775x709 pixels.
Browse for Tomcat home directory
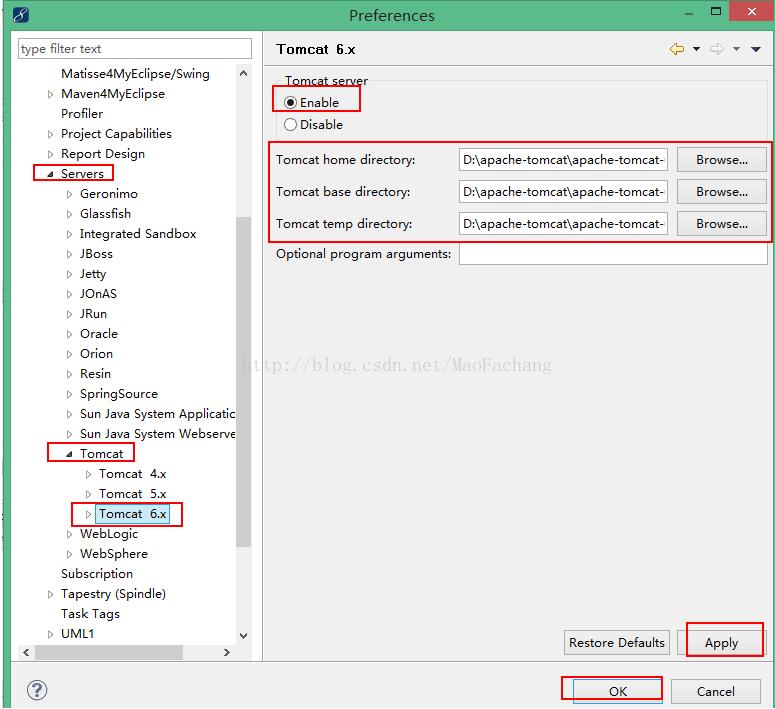click(721, 160)
